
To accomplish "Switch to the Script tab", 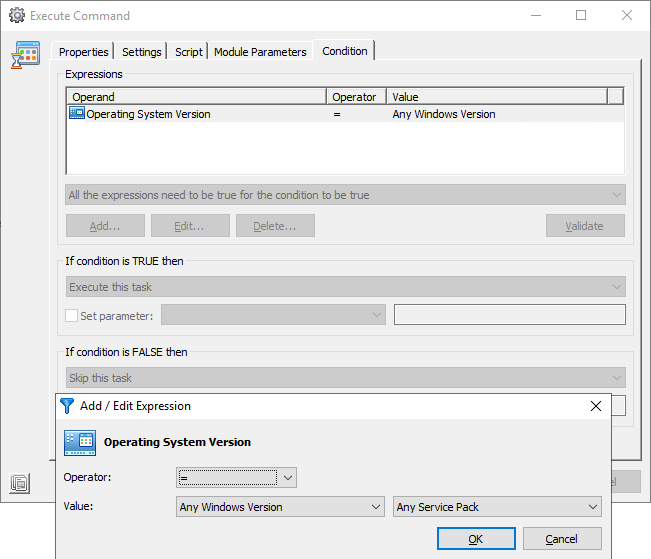I will 189,52.
